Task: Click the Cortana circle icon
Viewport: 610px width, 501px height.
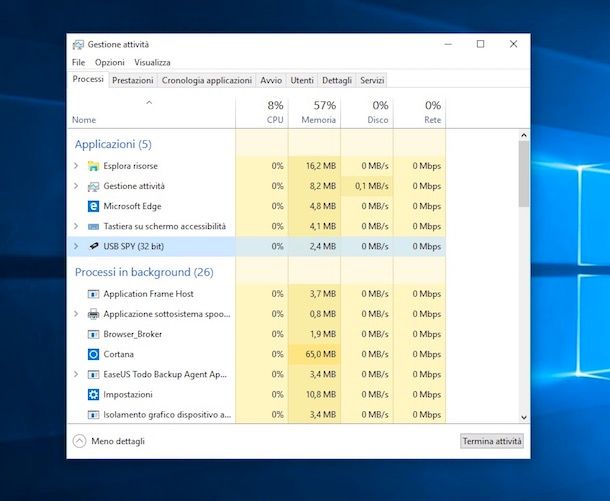Action: (93, 354)
